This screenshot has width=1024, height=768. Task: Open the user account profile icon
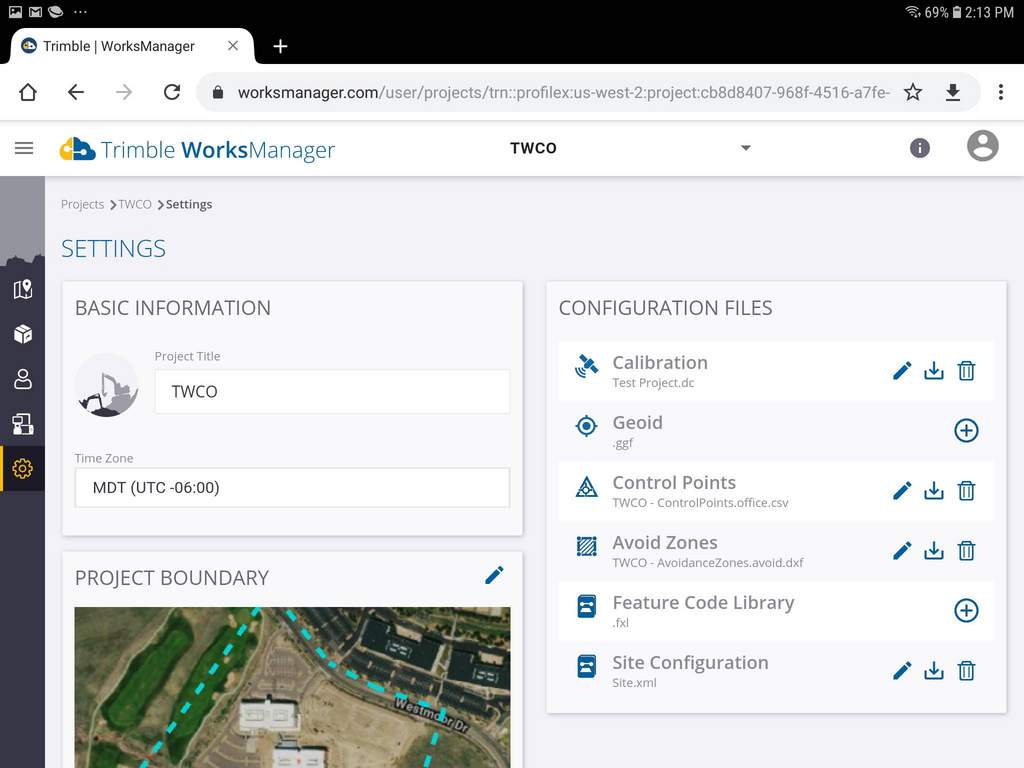click(x=982, y=146)
